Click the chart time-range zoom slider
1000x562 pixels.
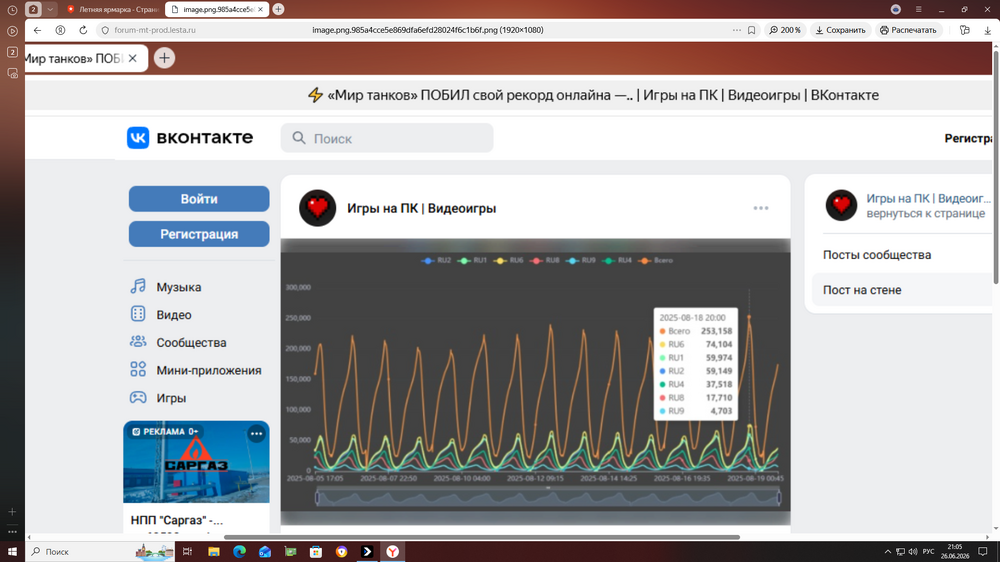click(548, 497)
